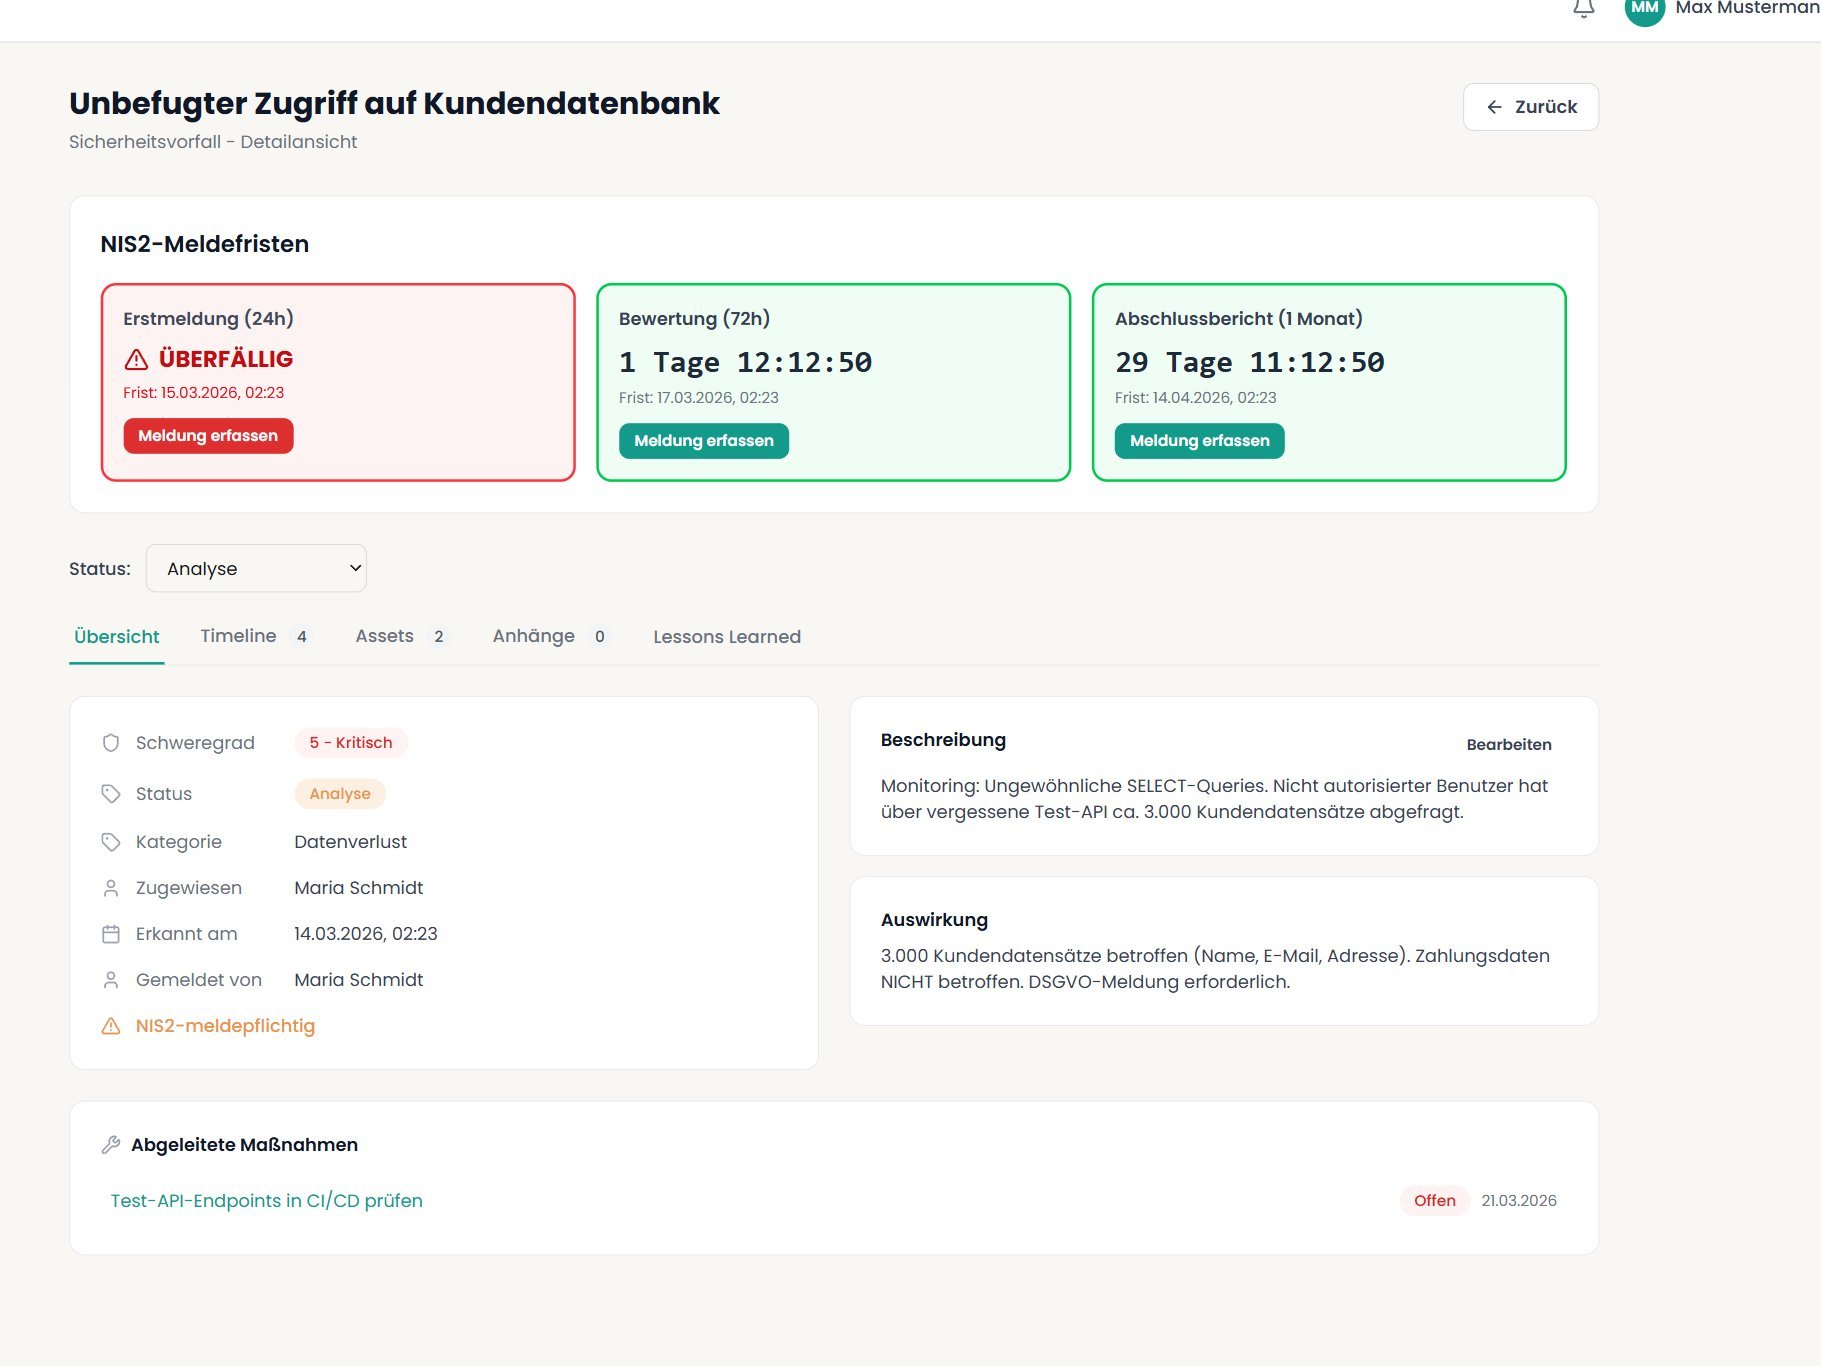Click the red overdue warning triangle icon
The width and height of the screenshot is (1821, 1366).
point(137,359)
